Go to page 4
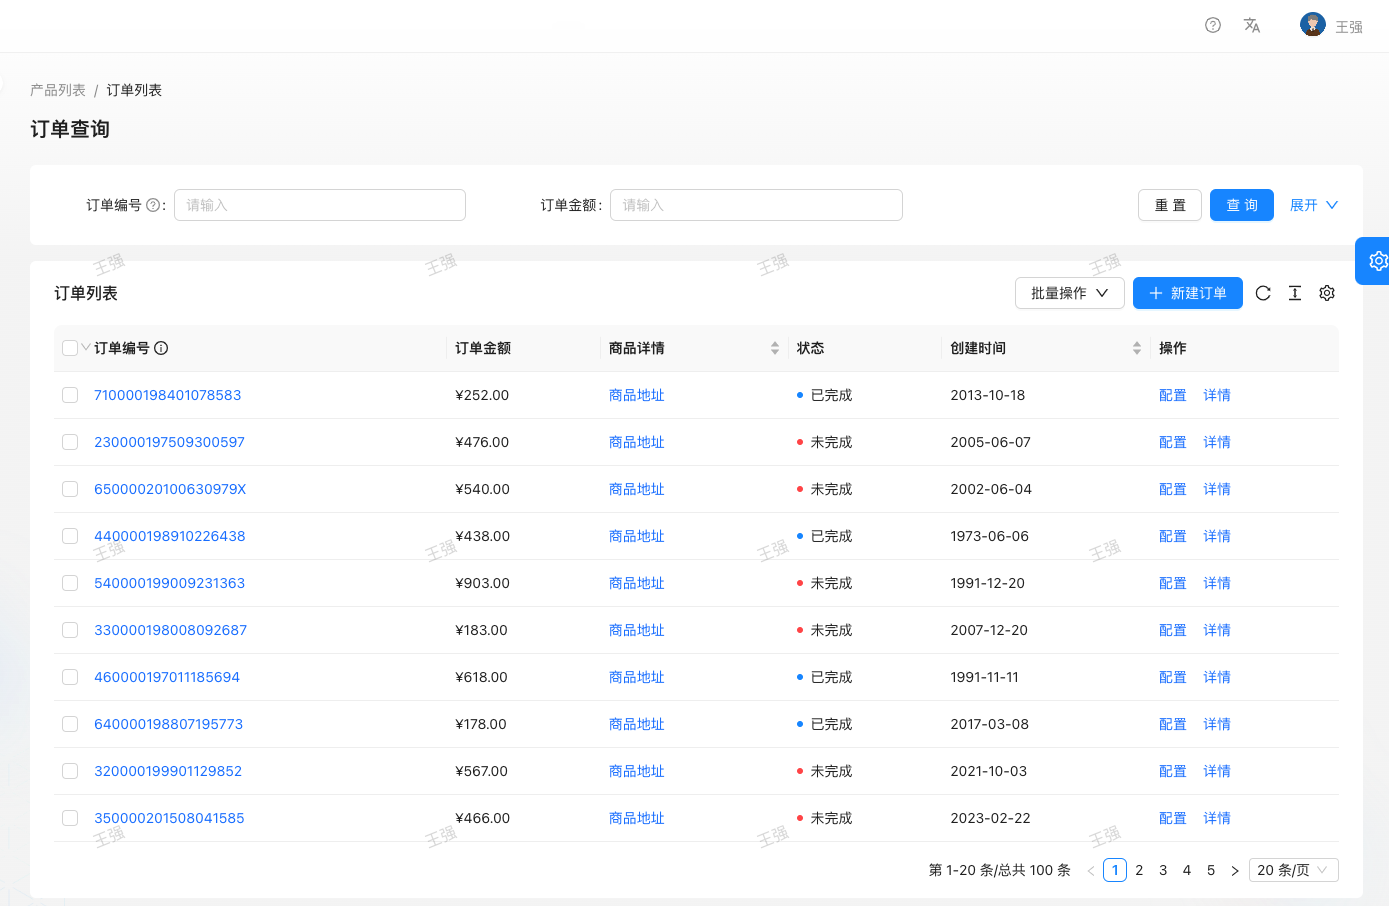The height and width of the screenshot is (906, 1389). [1187, 870]
